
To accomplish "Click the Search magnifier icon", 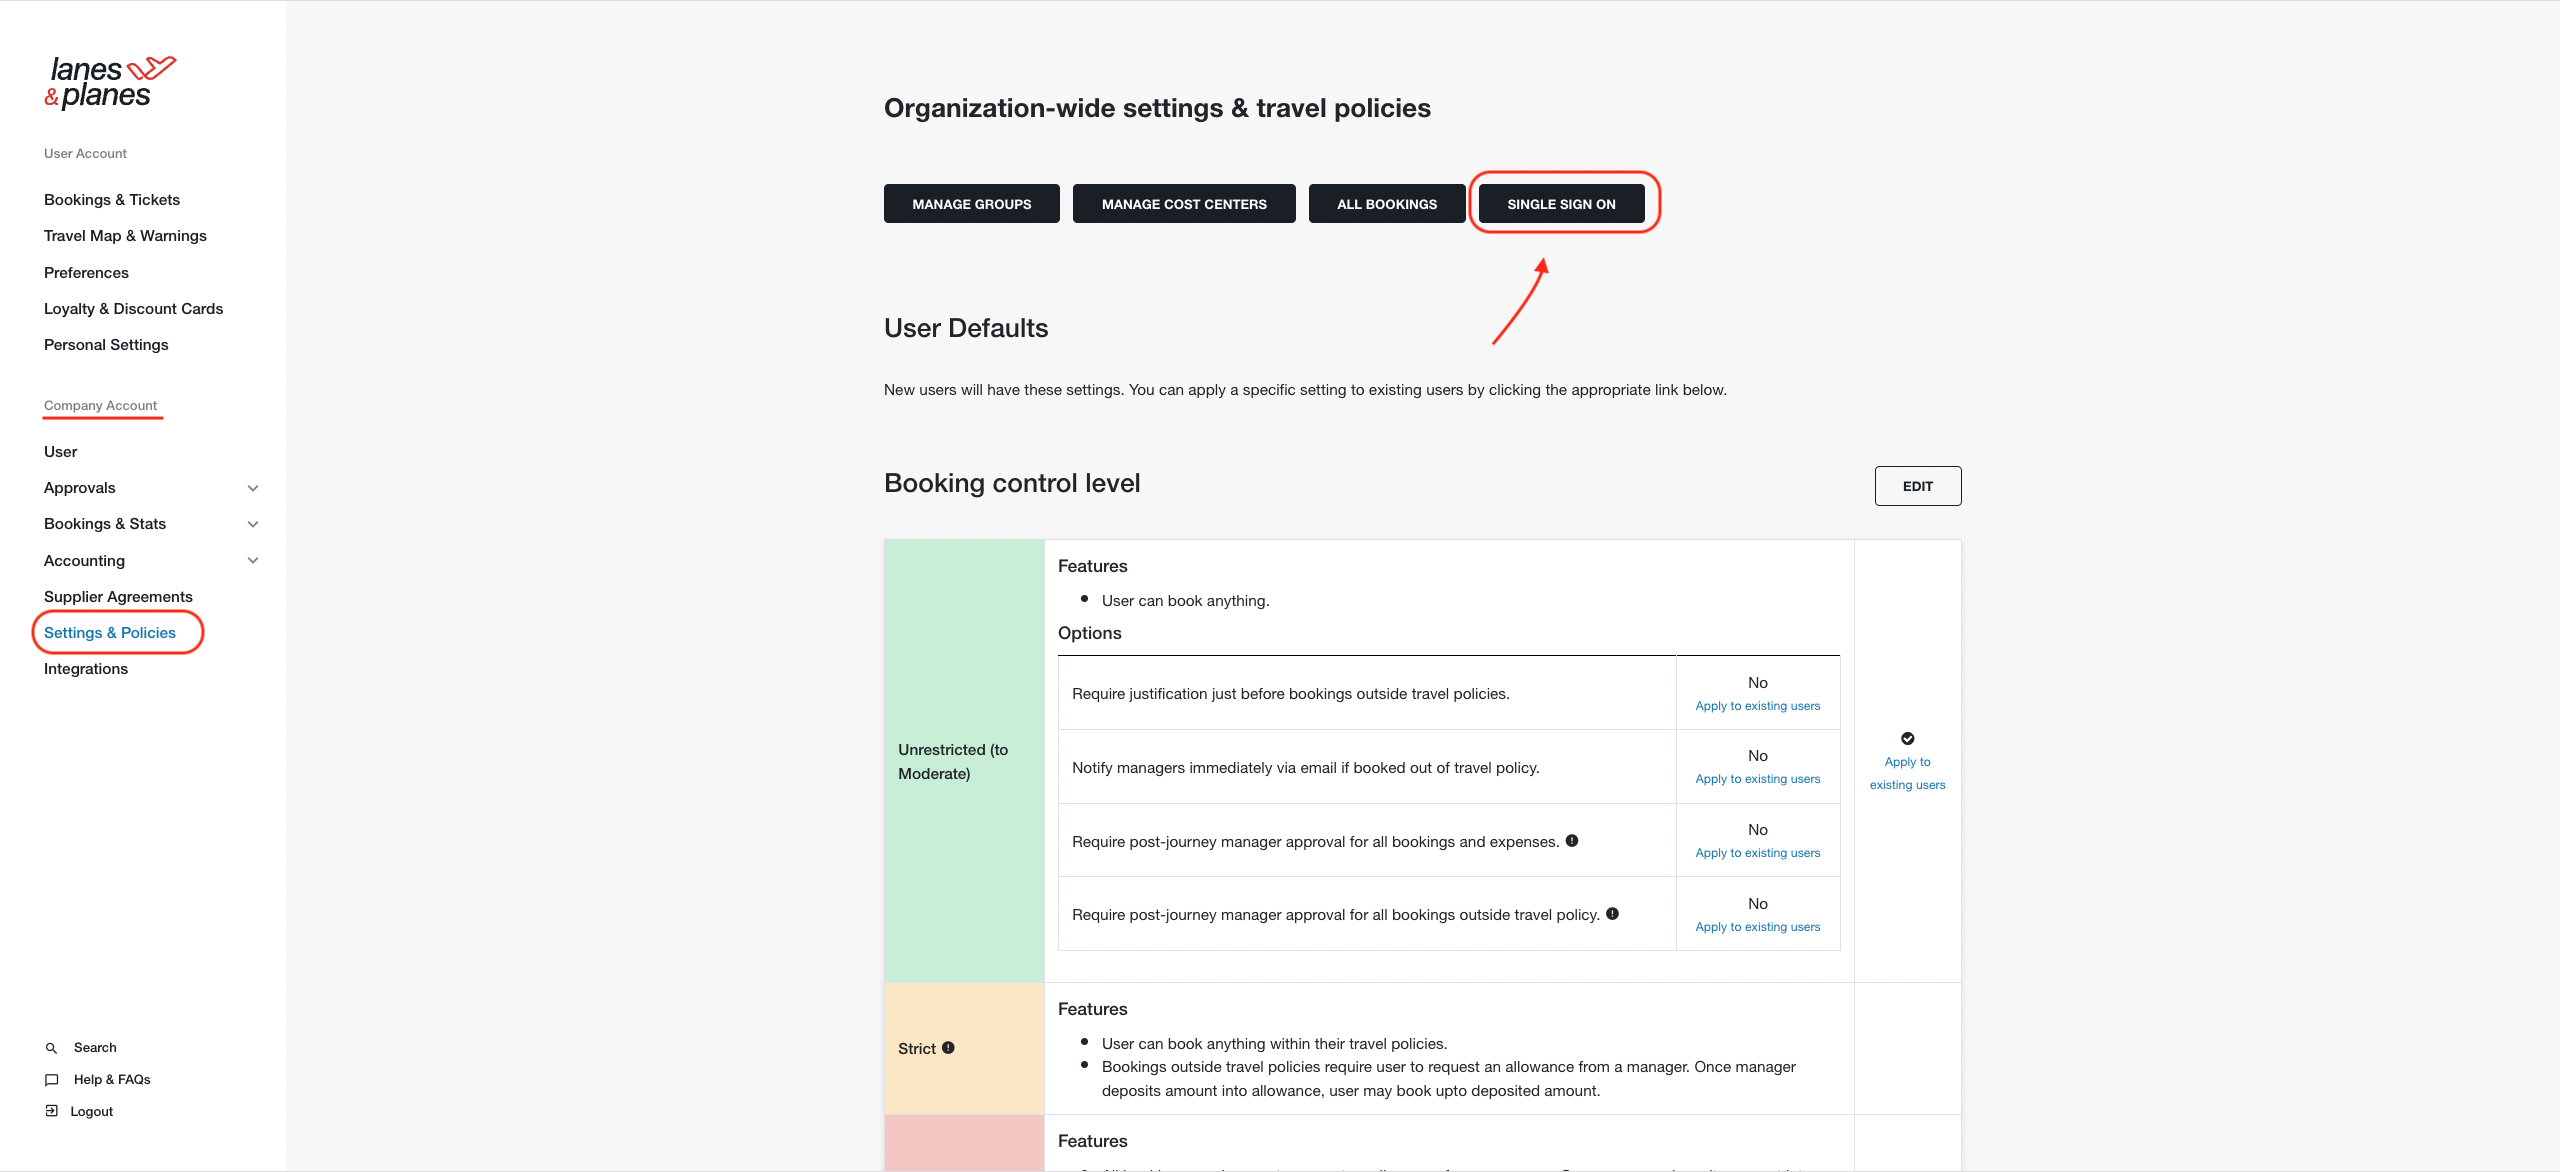I will [51, 1048].
